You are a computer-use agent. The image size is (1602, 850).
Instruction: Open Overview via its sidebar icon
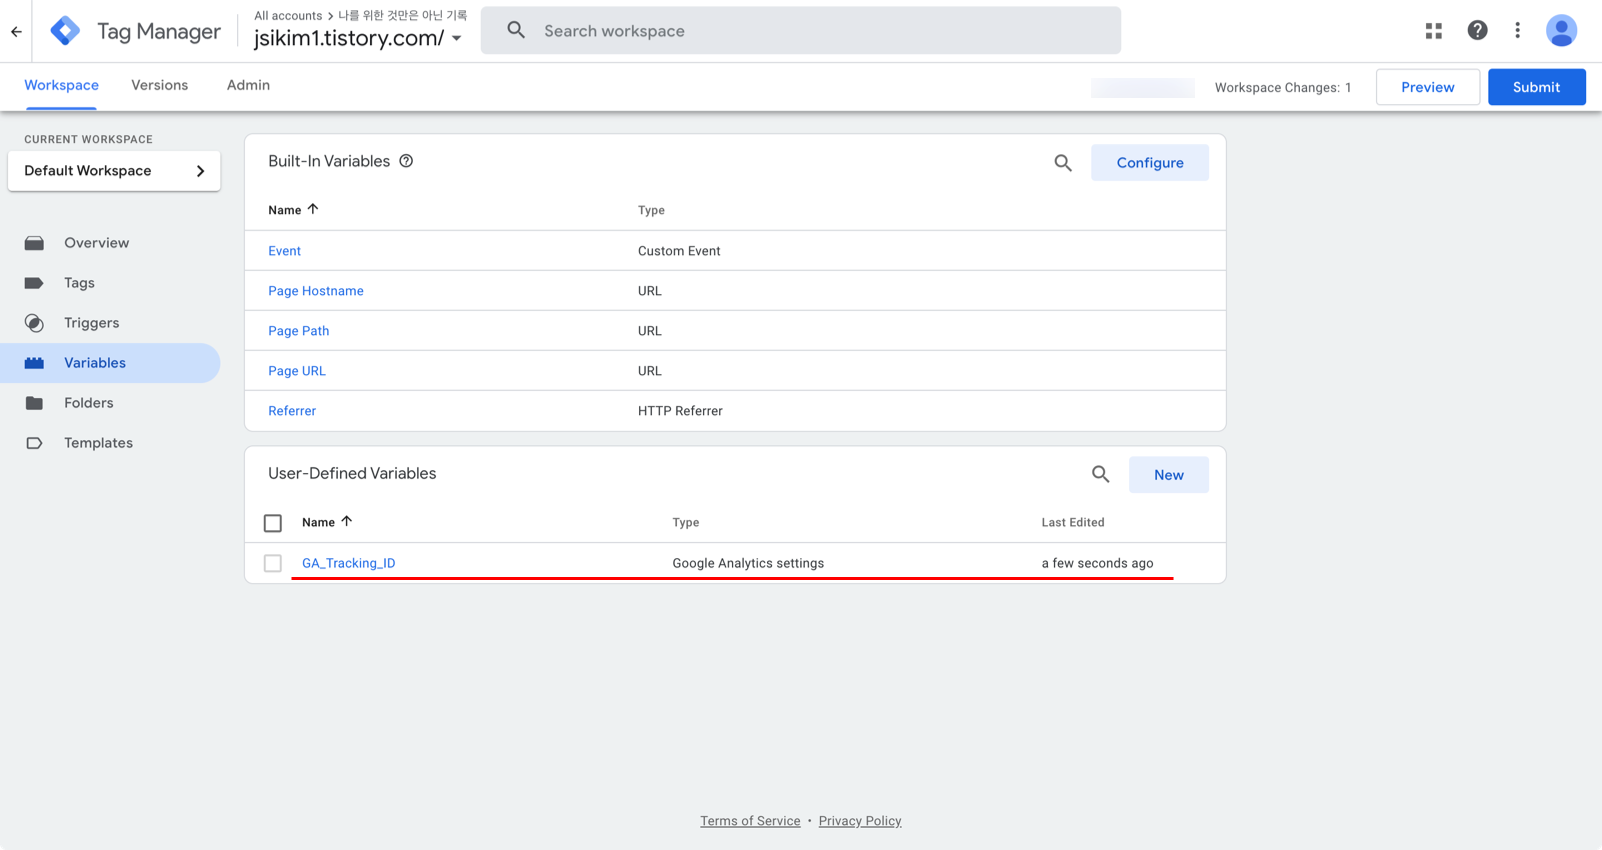click(34, 243)
